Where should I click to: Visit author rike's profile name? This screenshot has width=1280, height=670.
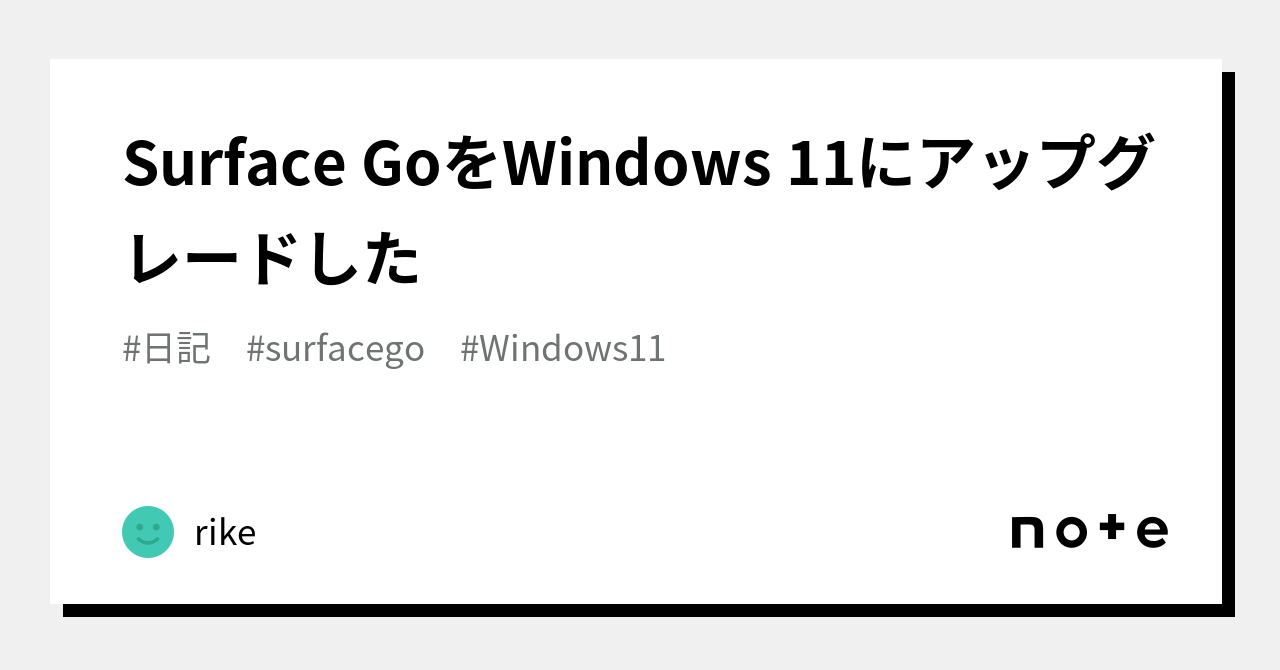click(x=225, y=533)
